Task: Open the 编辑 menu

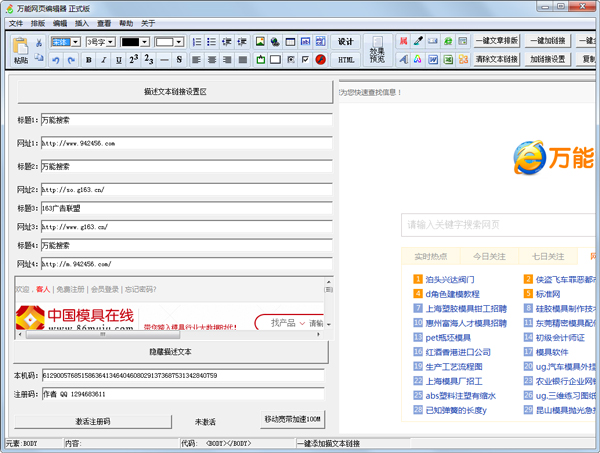Action: (60, 24)
